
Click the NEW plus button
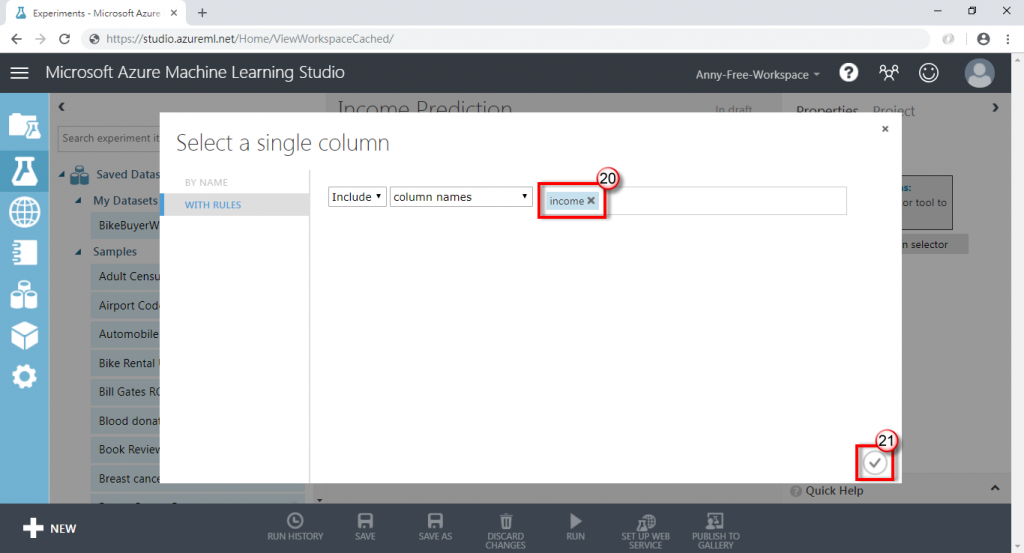tap(50, 528)
